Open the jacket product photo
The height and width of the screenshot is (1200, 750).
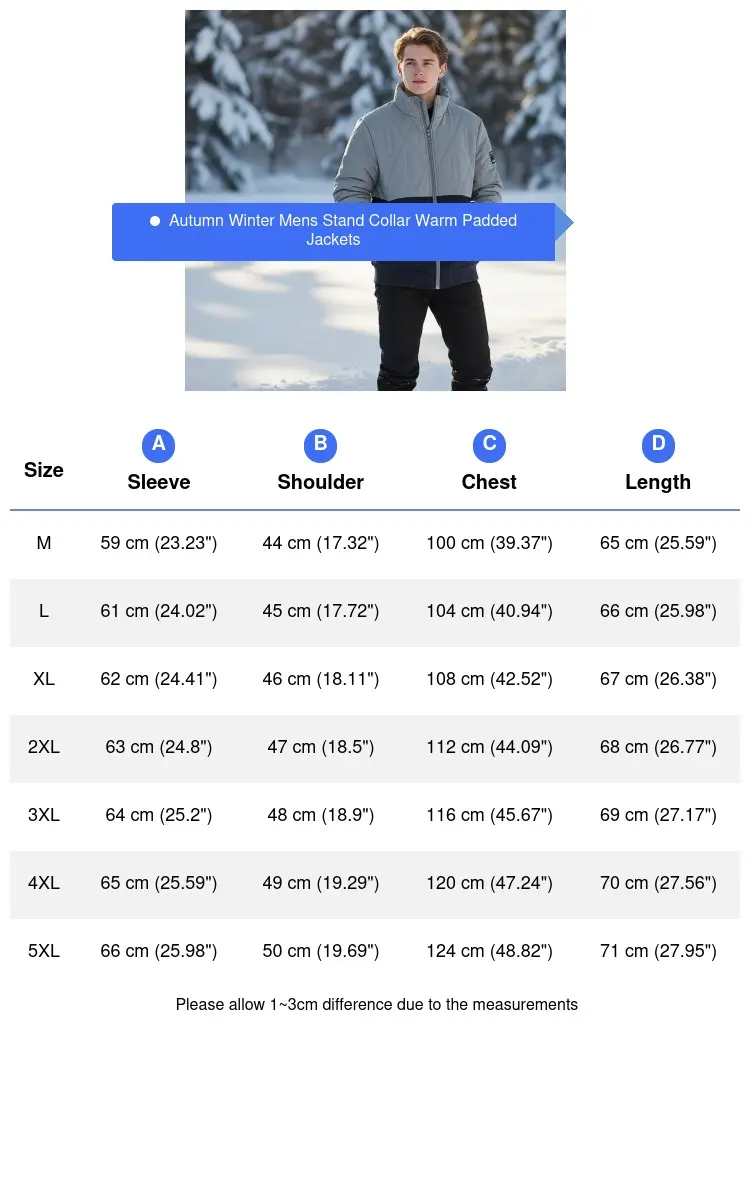(375, 200)
